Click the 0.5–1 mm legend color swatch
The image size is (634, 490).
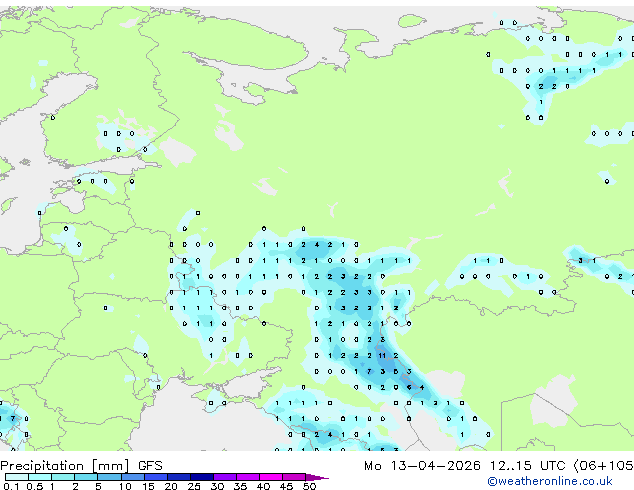click(40, 477)
